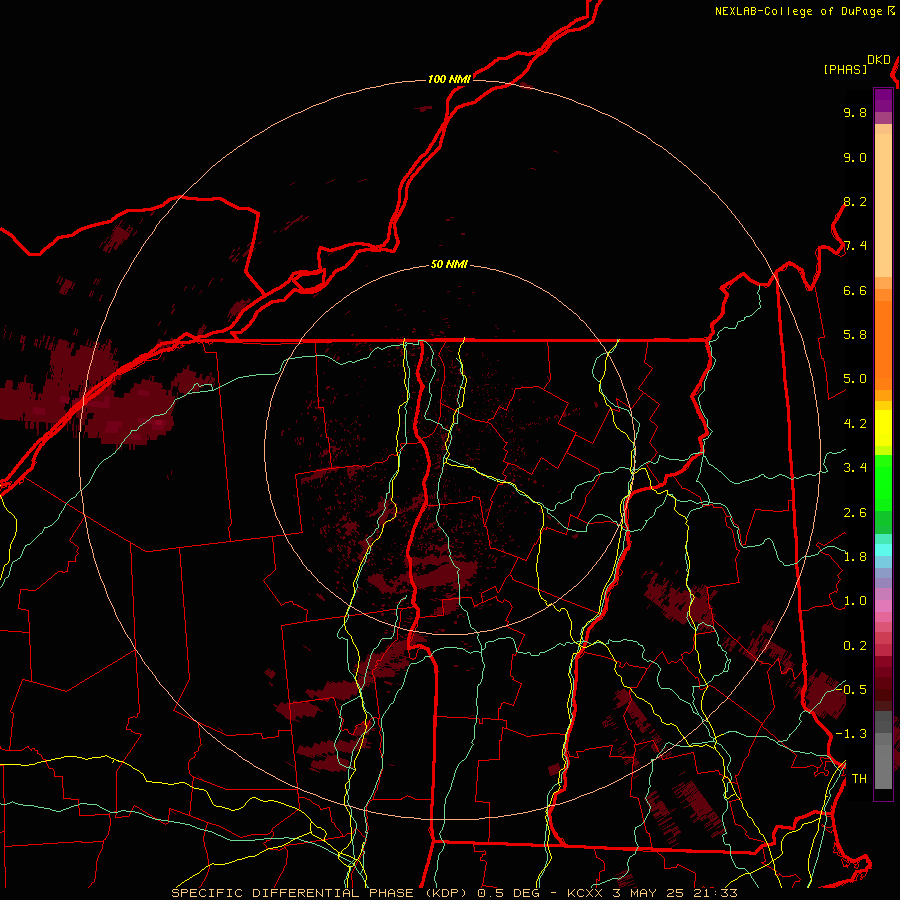Click the 8.2 value on the color scale
This screenshot has height=900, width=900.
pos(855,202)
